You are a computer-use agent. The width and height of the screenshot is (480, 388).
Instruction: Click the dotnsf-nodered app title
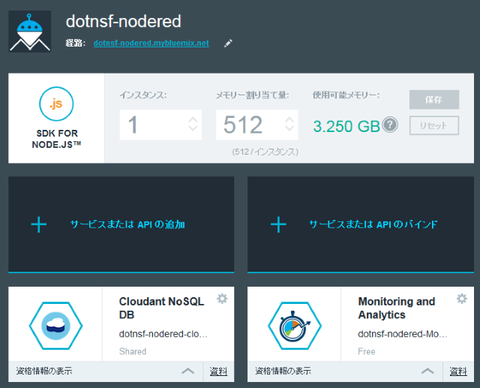click(x=124, y=21)
